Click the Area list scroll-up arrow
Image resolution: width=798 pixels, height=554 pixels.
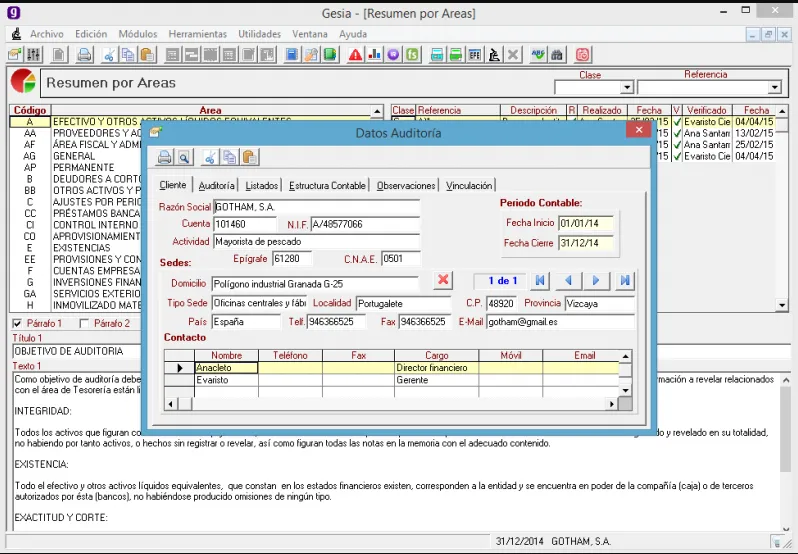coord(377,111)
